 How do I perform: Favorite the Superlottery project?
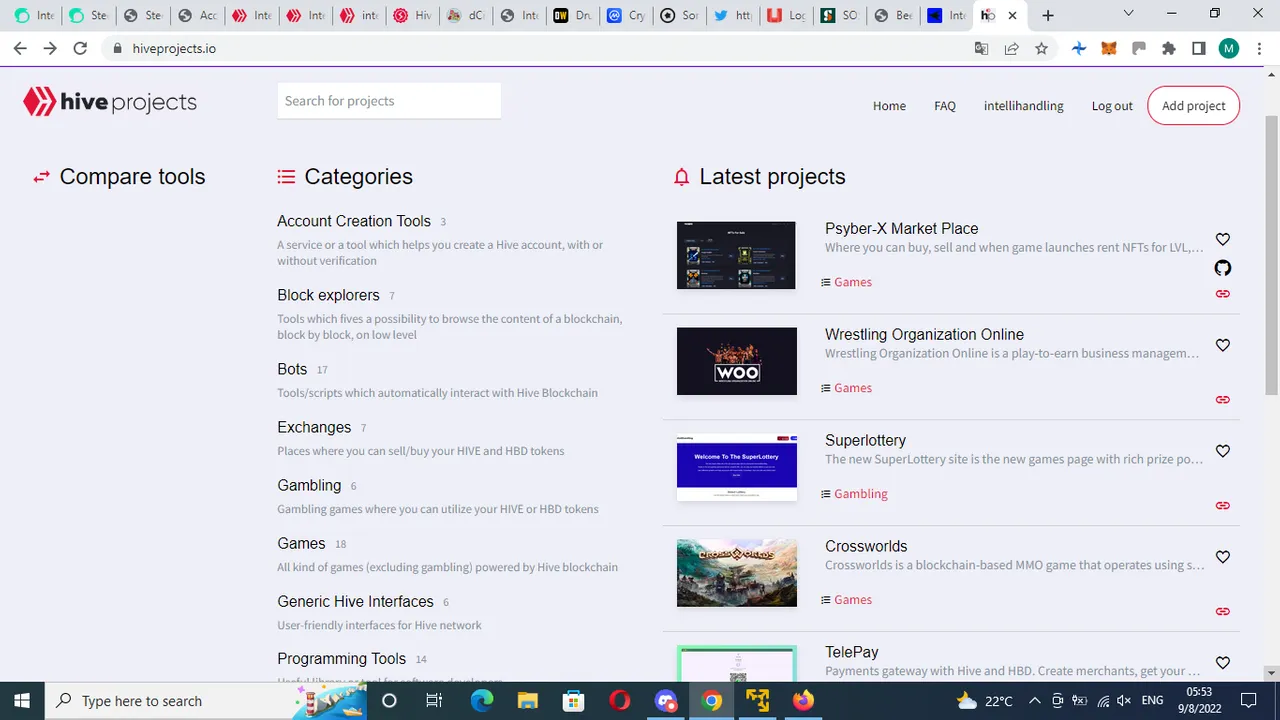pos(1222,451)
